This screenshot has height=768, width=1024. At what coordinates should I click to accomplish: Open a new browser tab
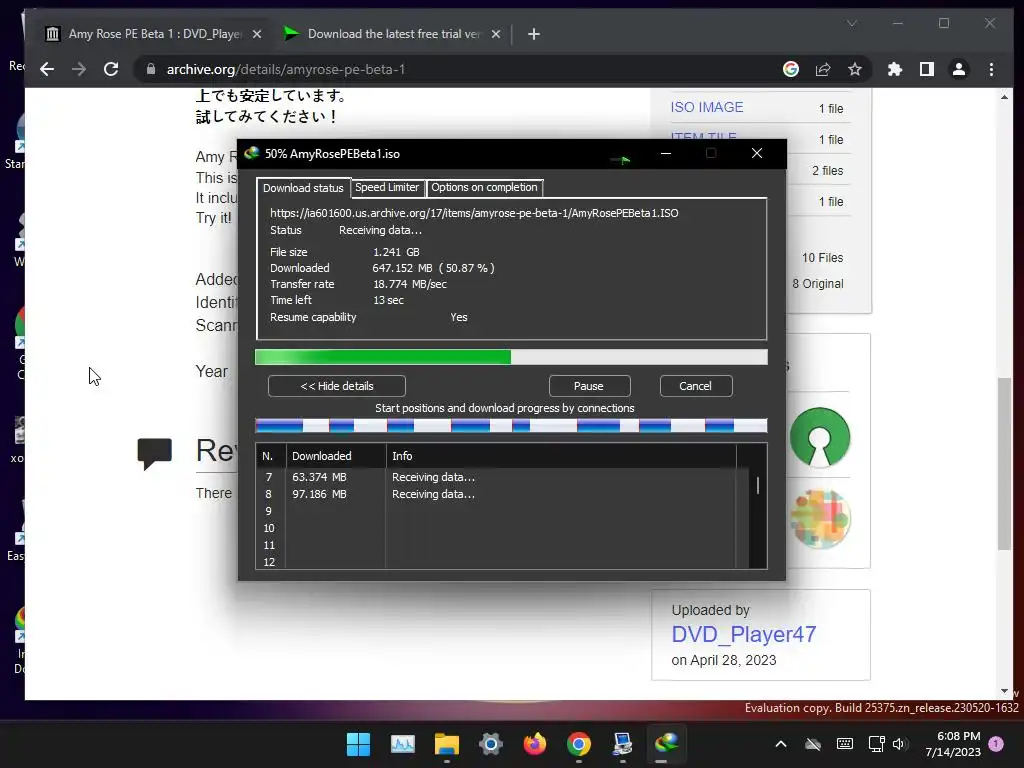coord(534,34)
